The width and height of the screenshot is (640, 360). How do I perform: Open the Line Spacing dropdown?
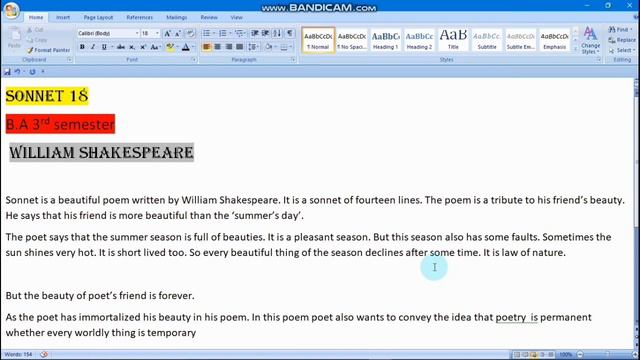tap(253, 47)
